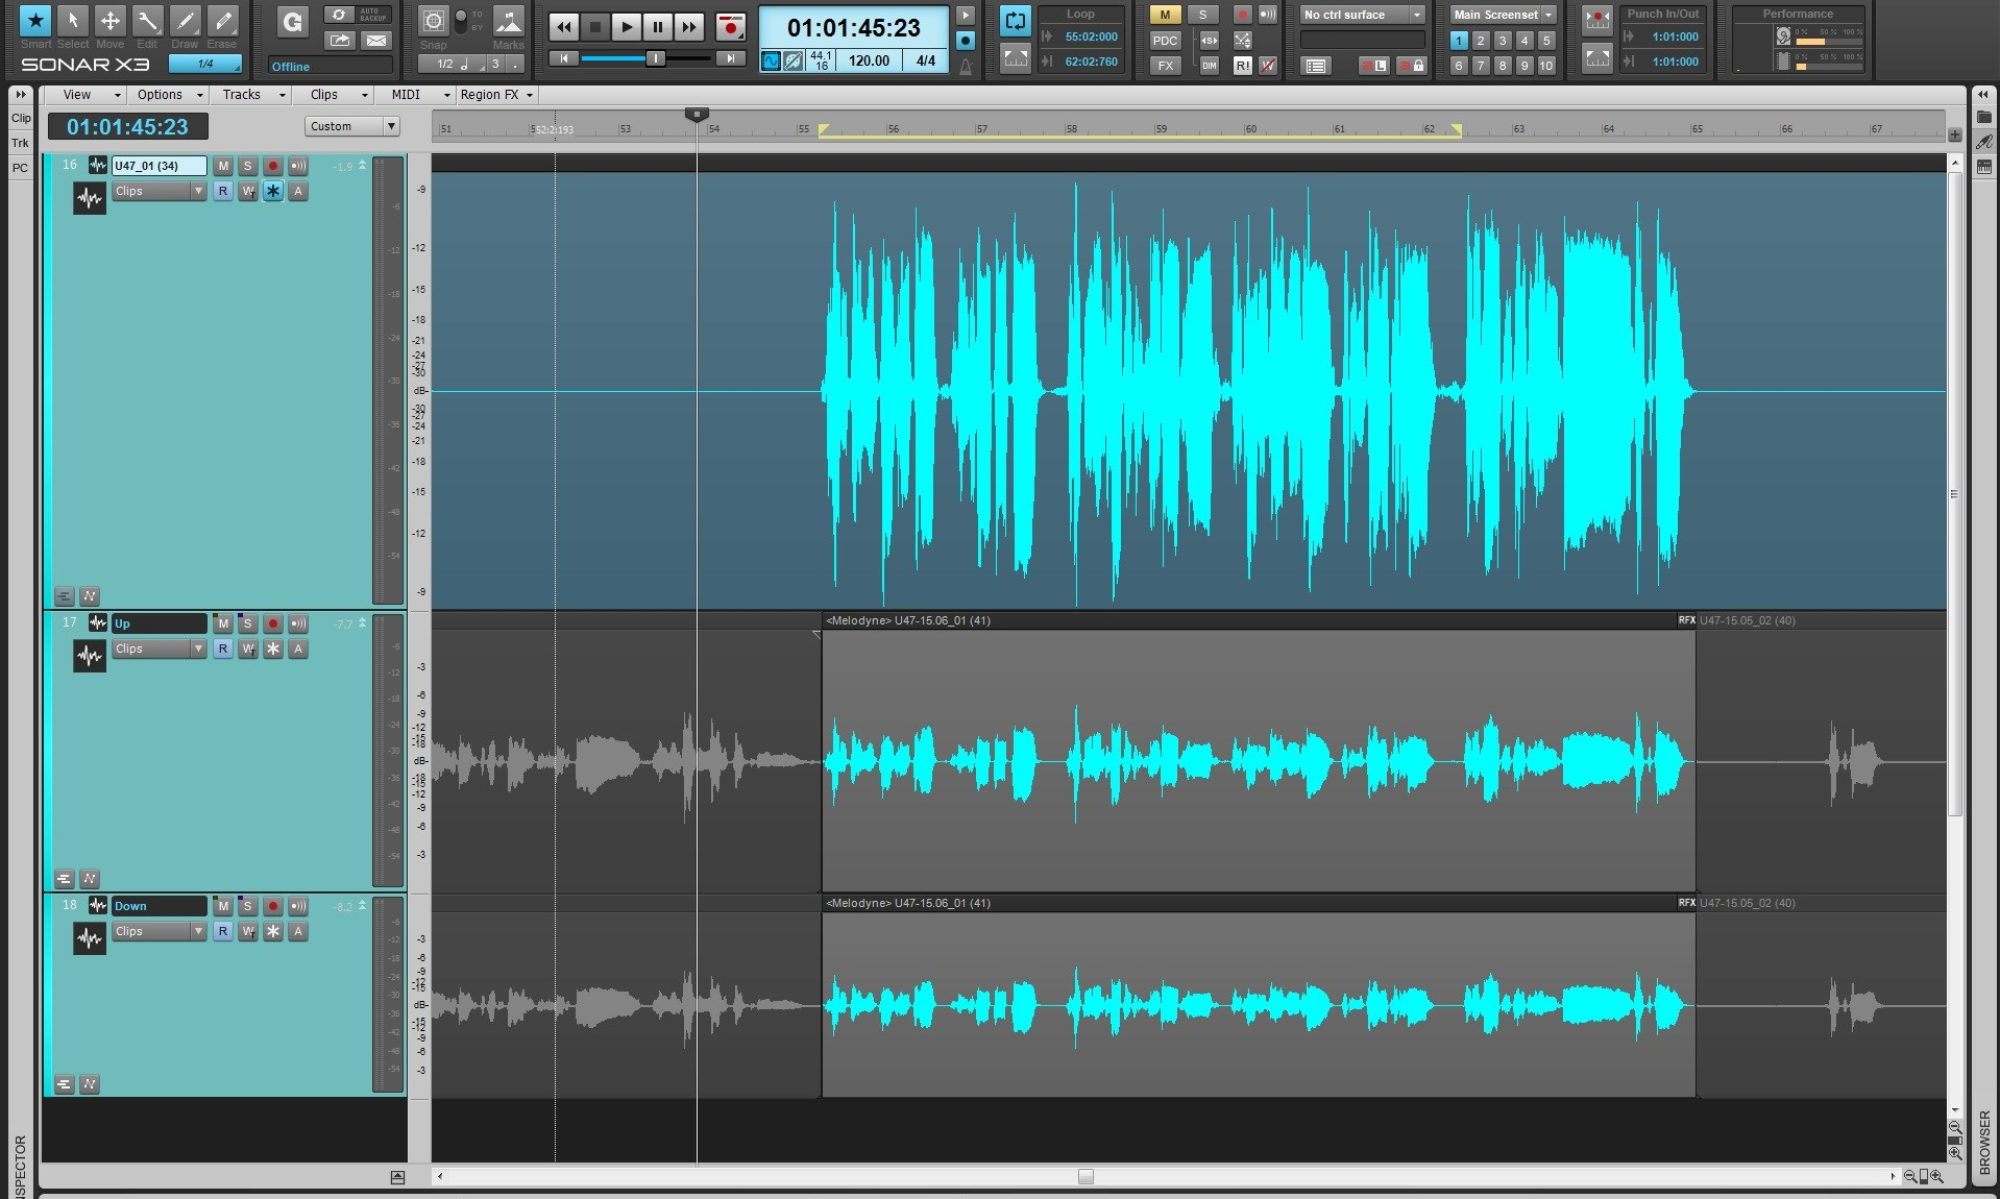The height and width of the screenshot is (1199, 2000).
Task: Stop playback
Action: 595,27
